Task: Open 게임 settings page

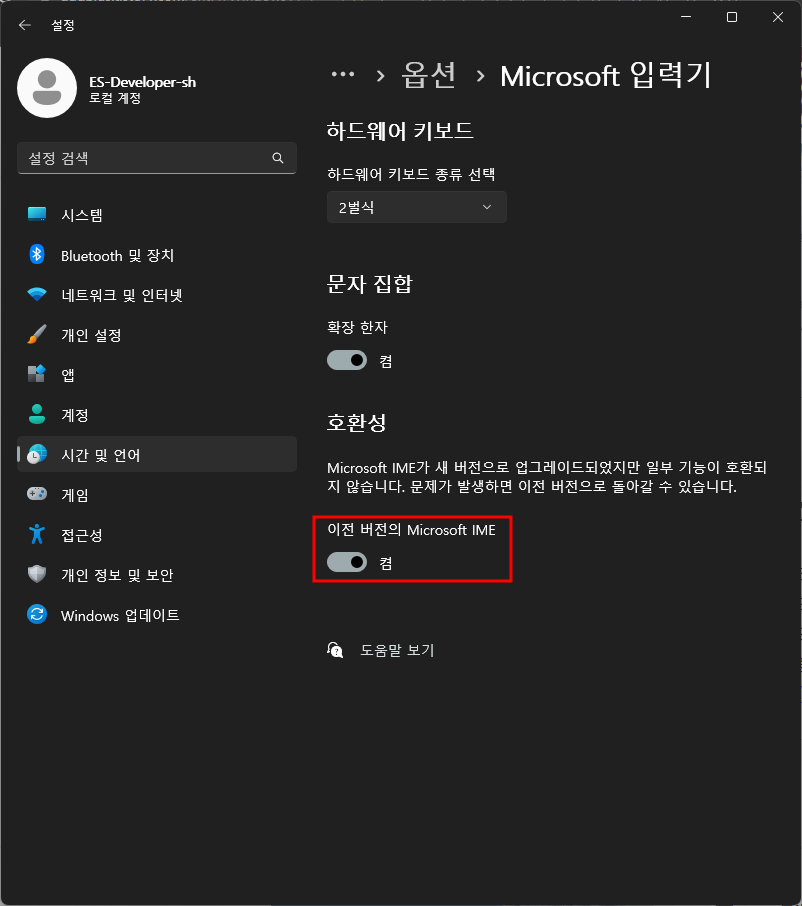Action: point(157,495)
